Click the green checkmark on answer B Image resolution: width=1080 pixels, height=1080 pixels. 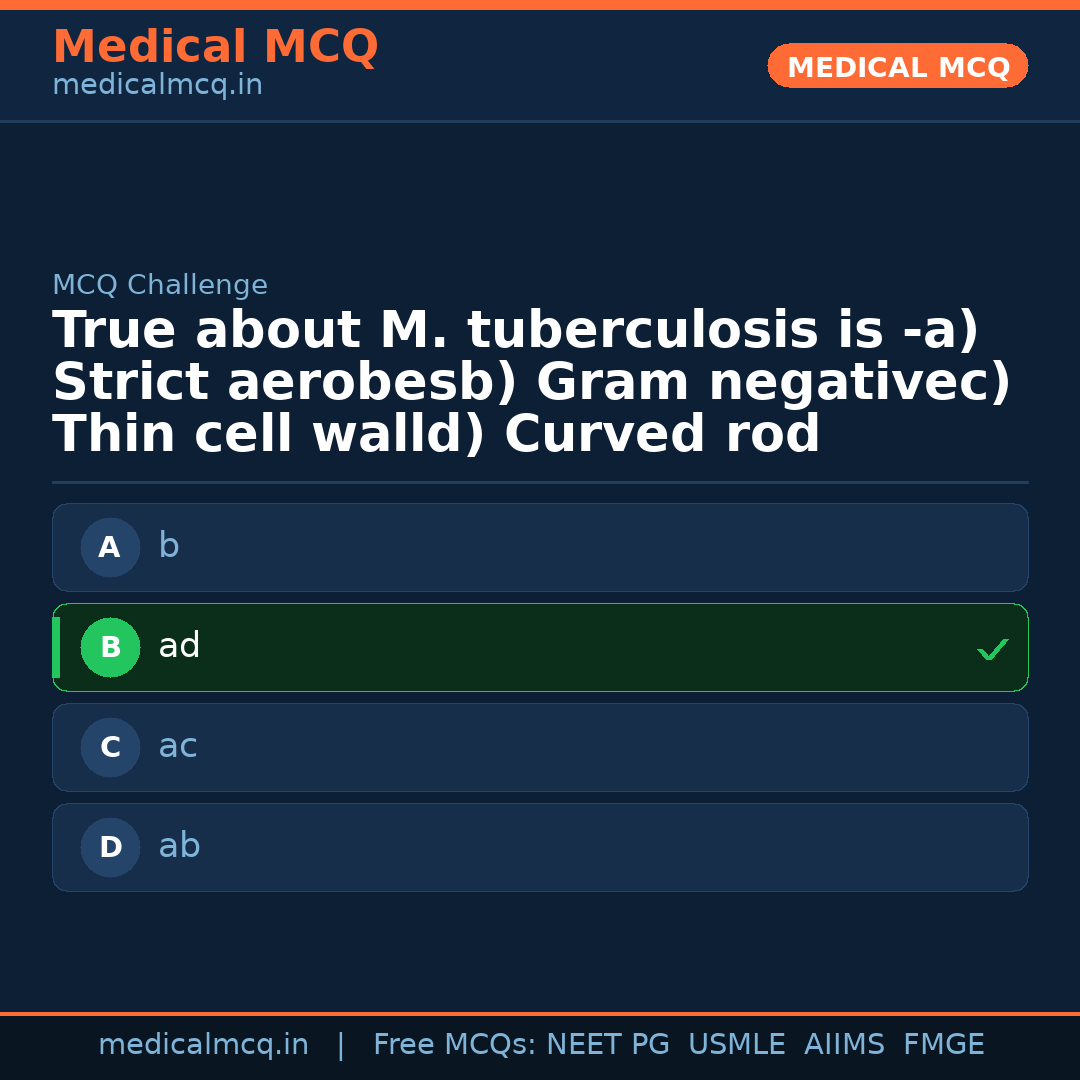coord(993,649)
